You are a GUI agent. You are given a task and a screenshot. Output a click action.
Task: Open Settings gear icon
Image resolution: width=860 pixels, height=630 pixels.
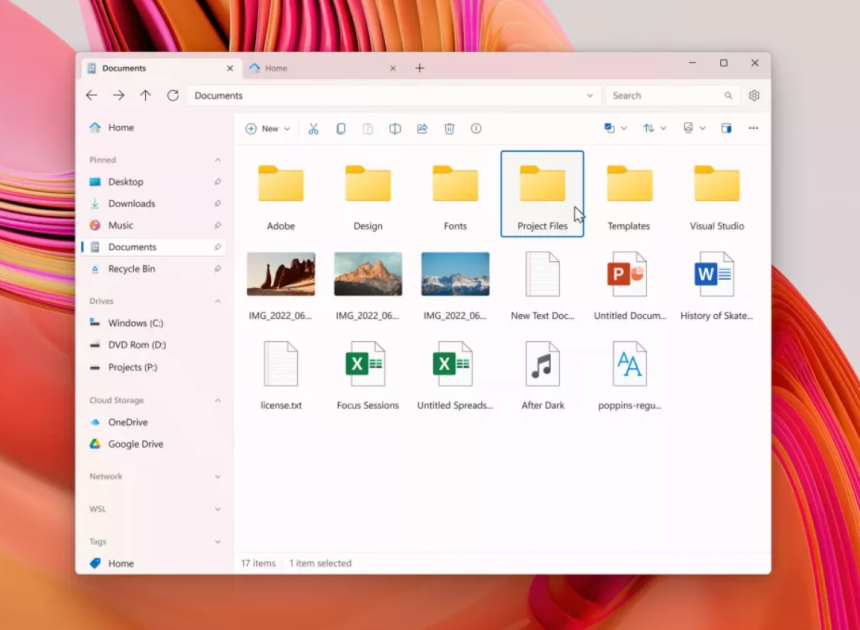tap(754, 95)
